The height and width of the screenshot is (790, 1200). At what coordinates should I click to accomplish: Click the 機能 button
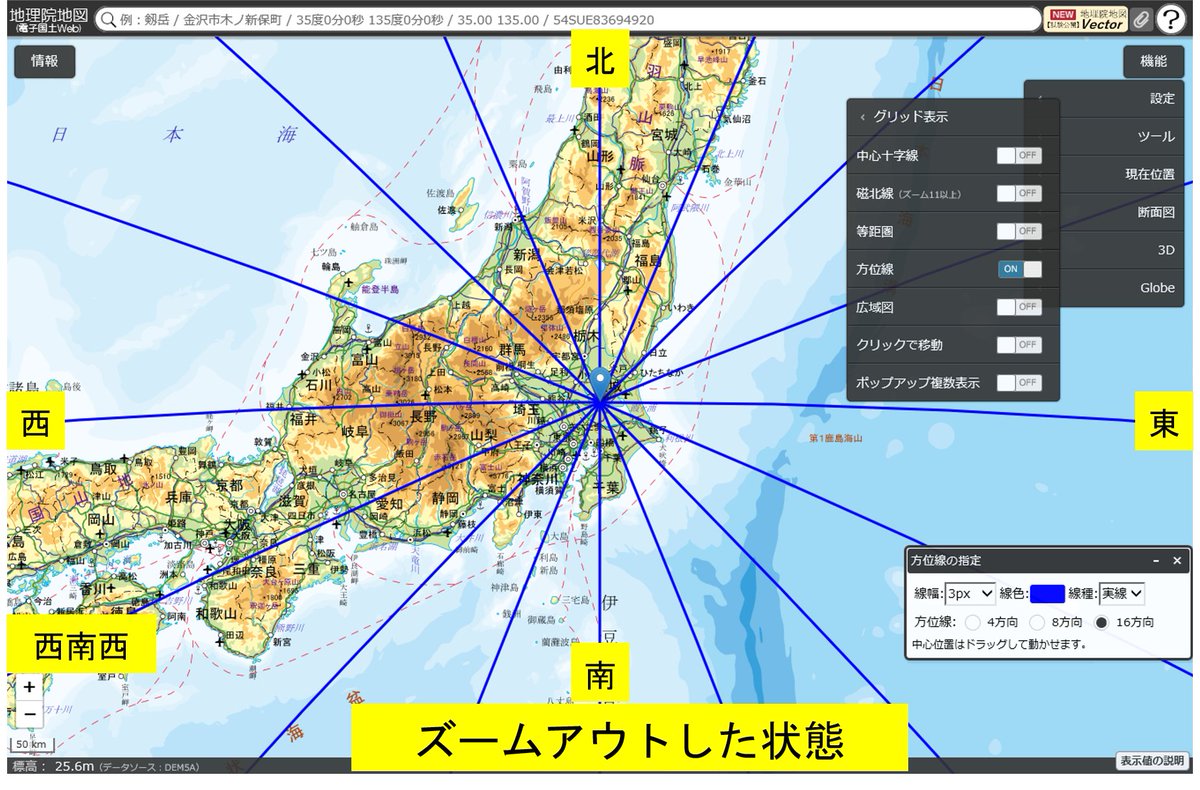click(1153, 61)
